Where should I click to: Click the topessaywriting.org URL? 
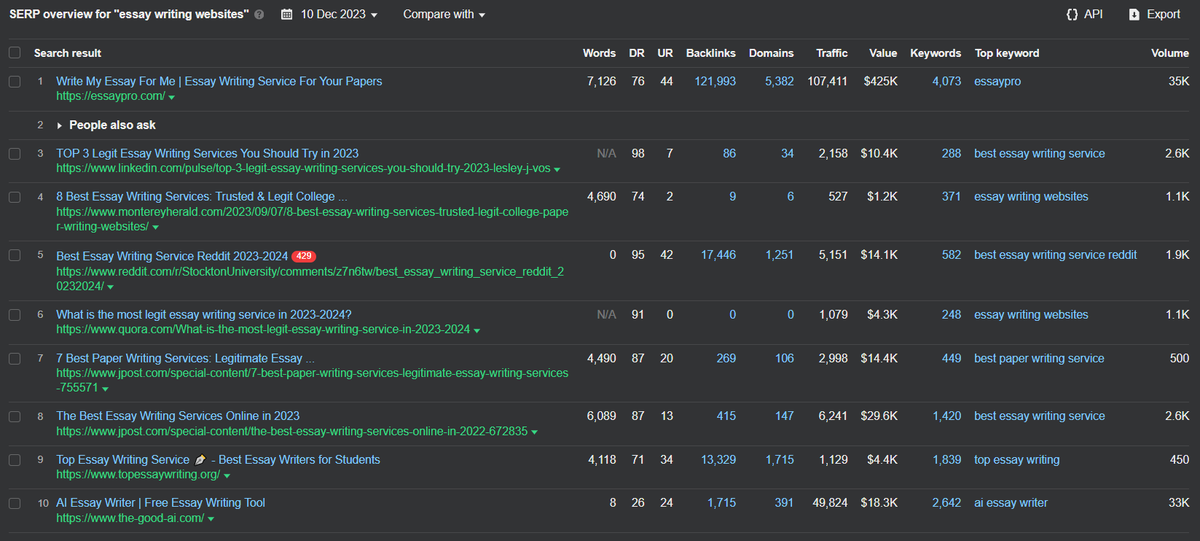(x=138, y=475)
